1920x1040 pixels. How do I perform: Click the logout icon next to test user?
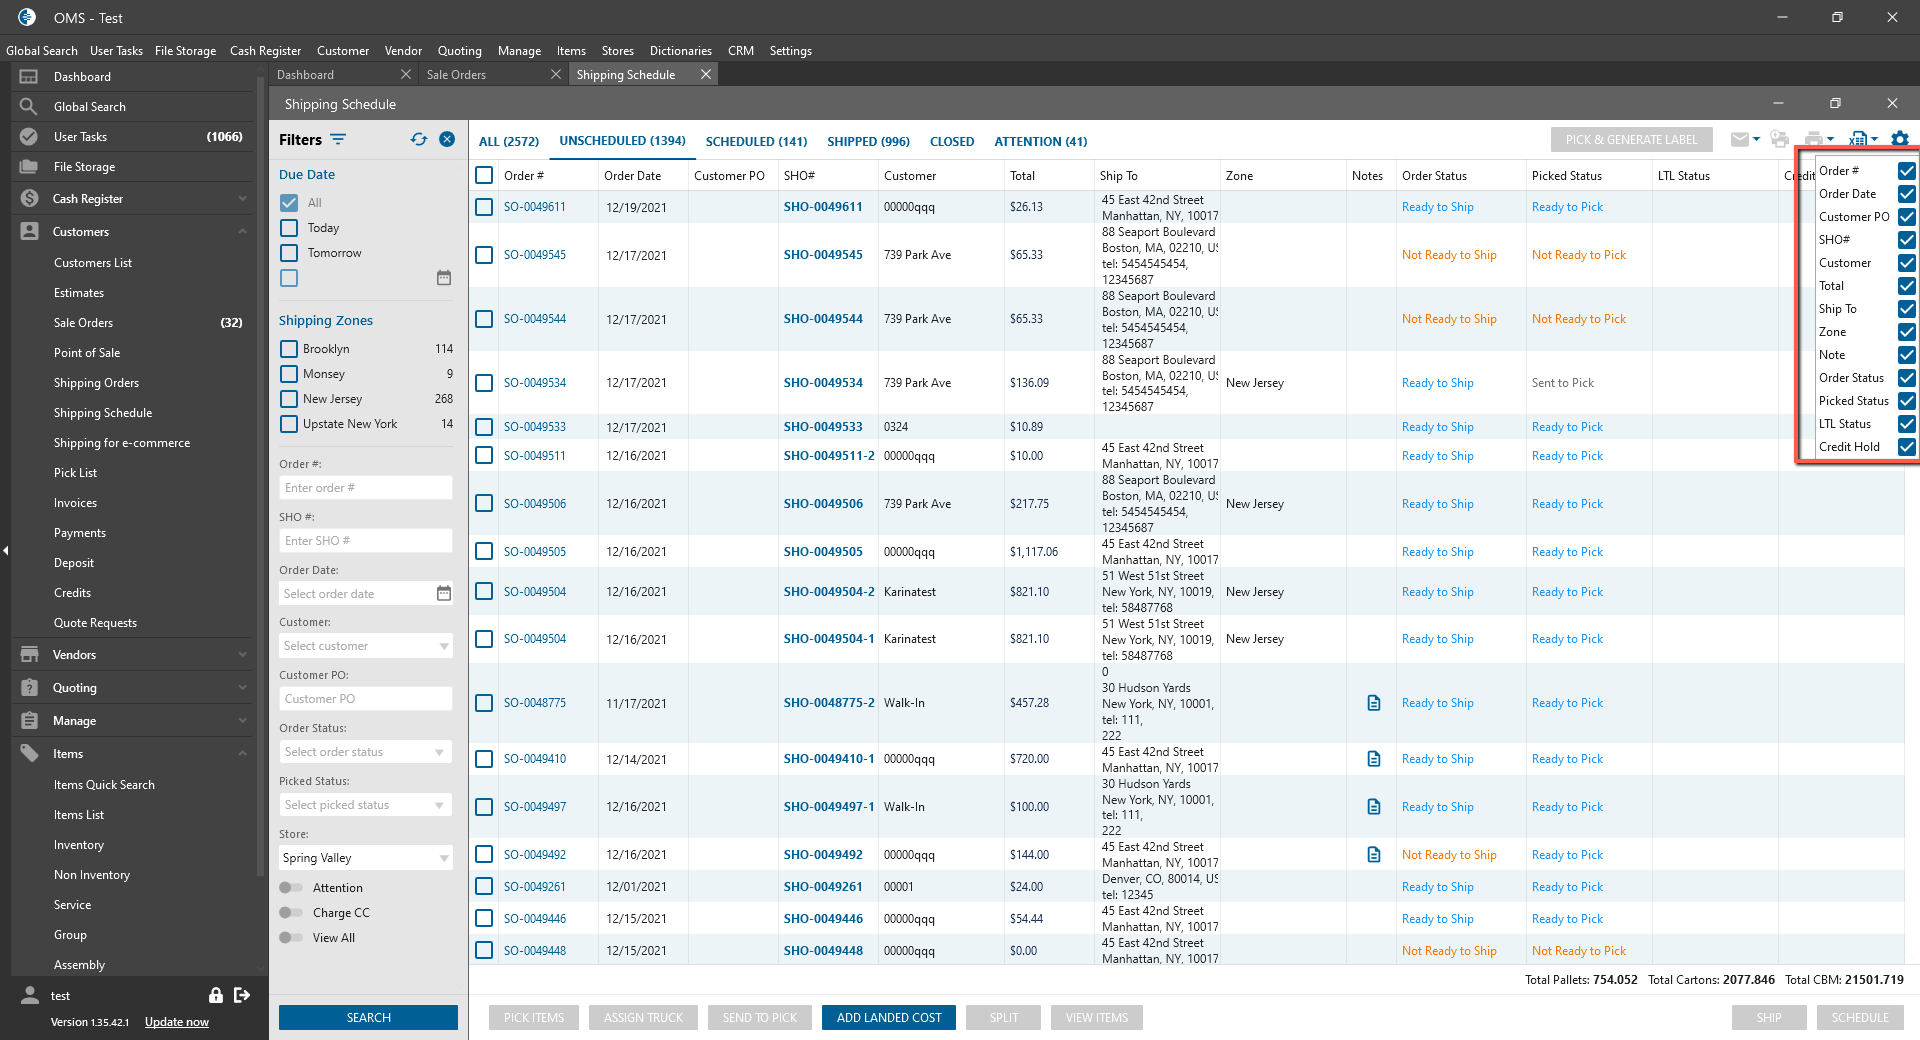click(x=242, y=995)
